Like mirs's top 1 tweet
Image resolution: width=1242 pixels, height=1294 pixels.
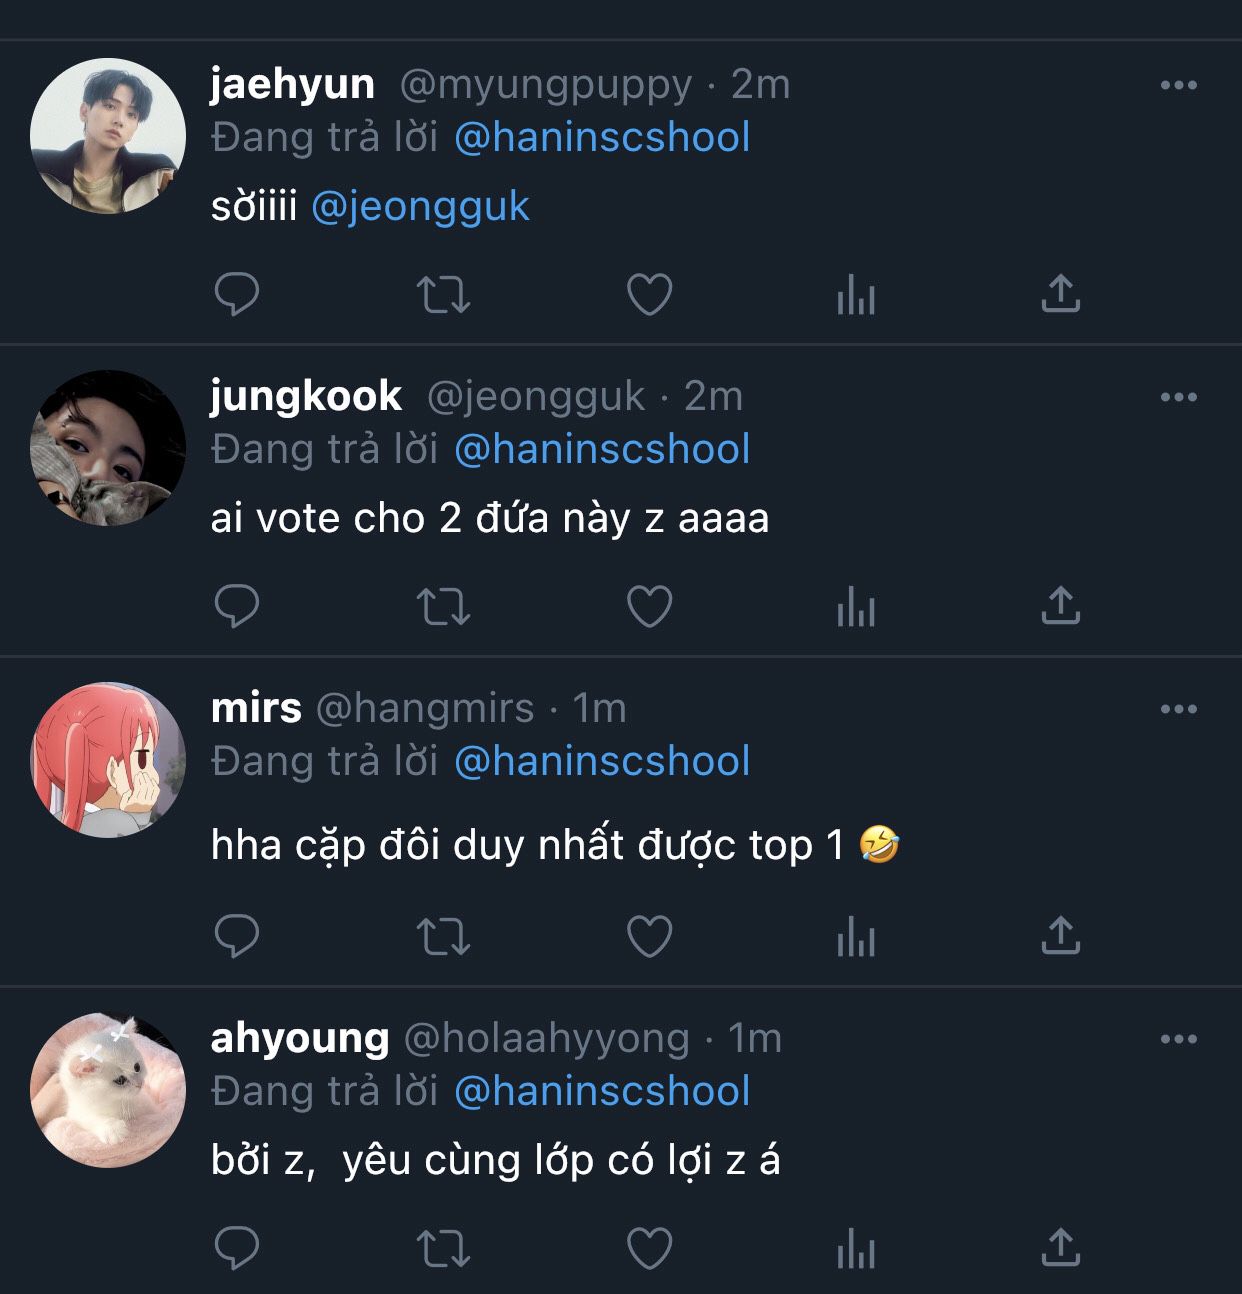point(649,936)
